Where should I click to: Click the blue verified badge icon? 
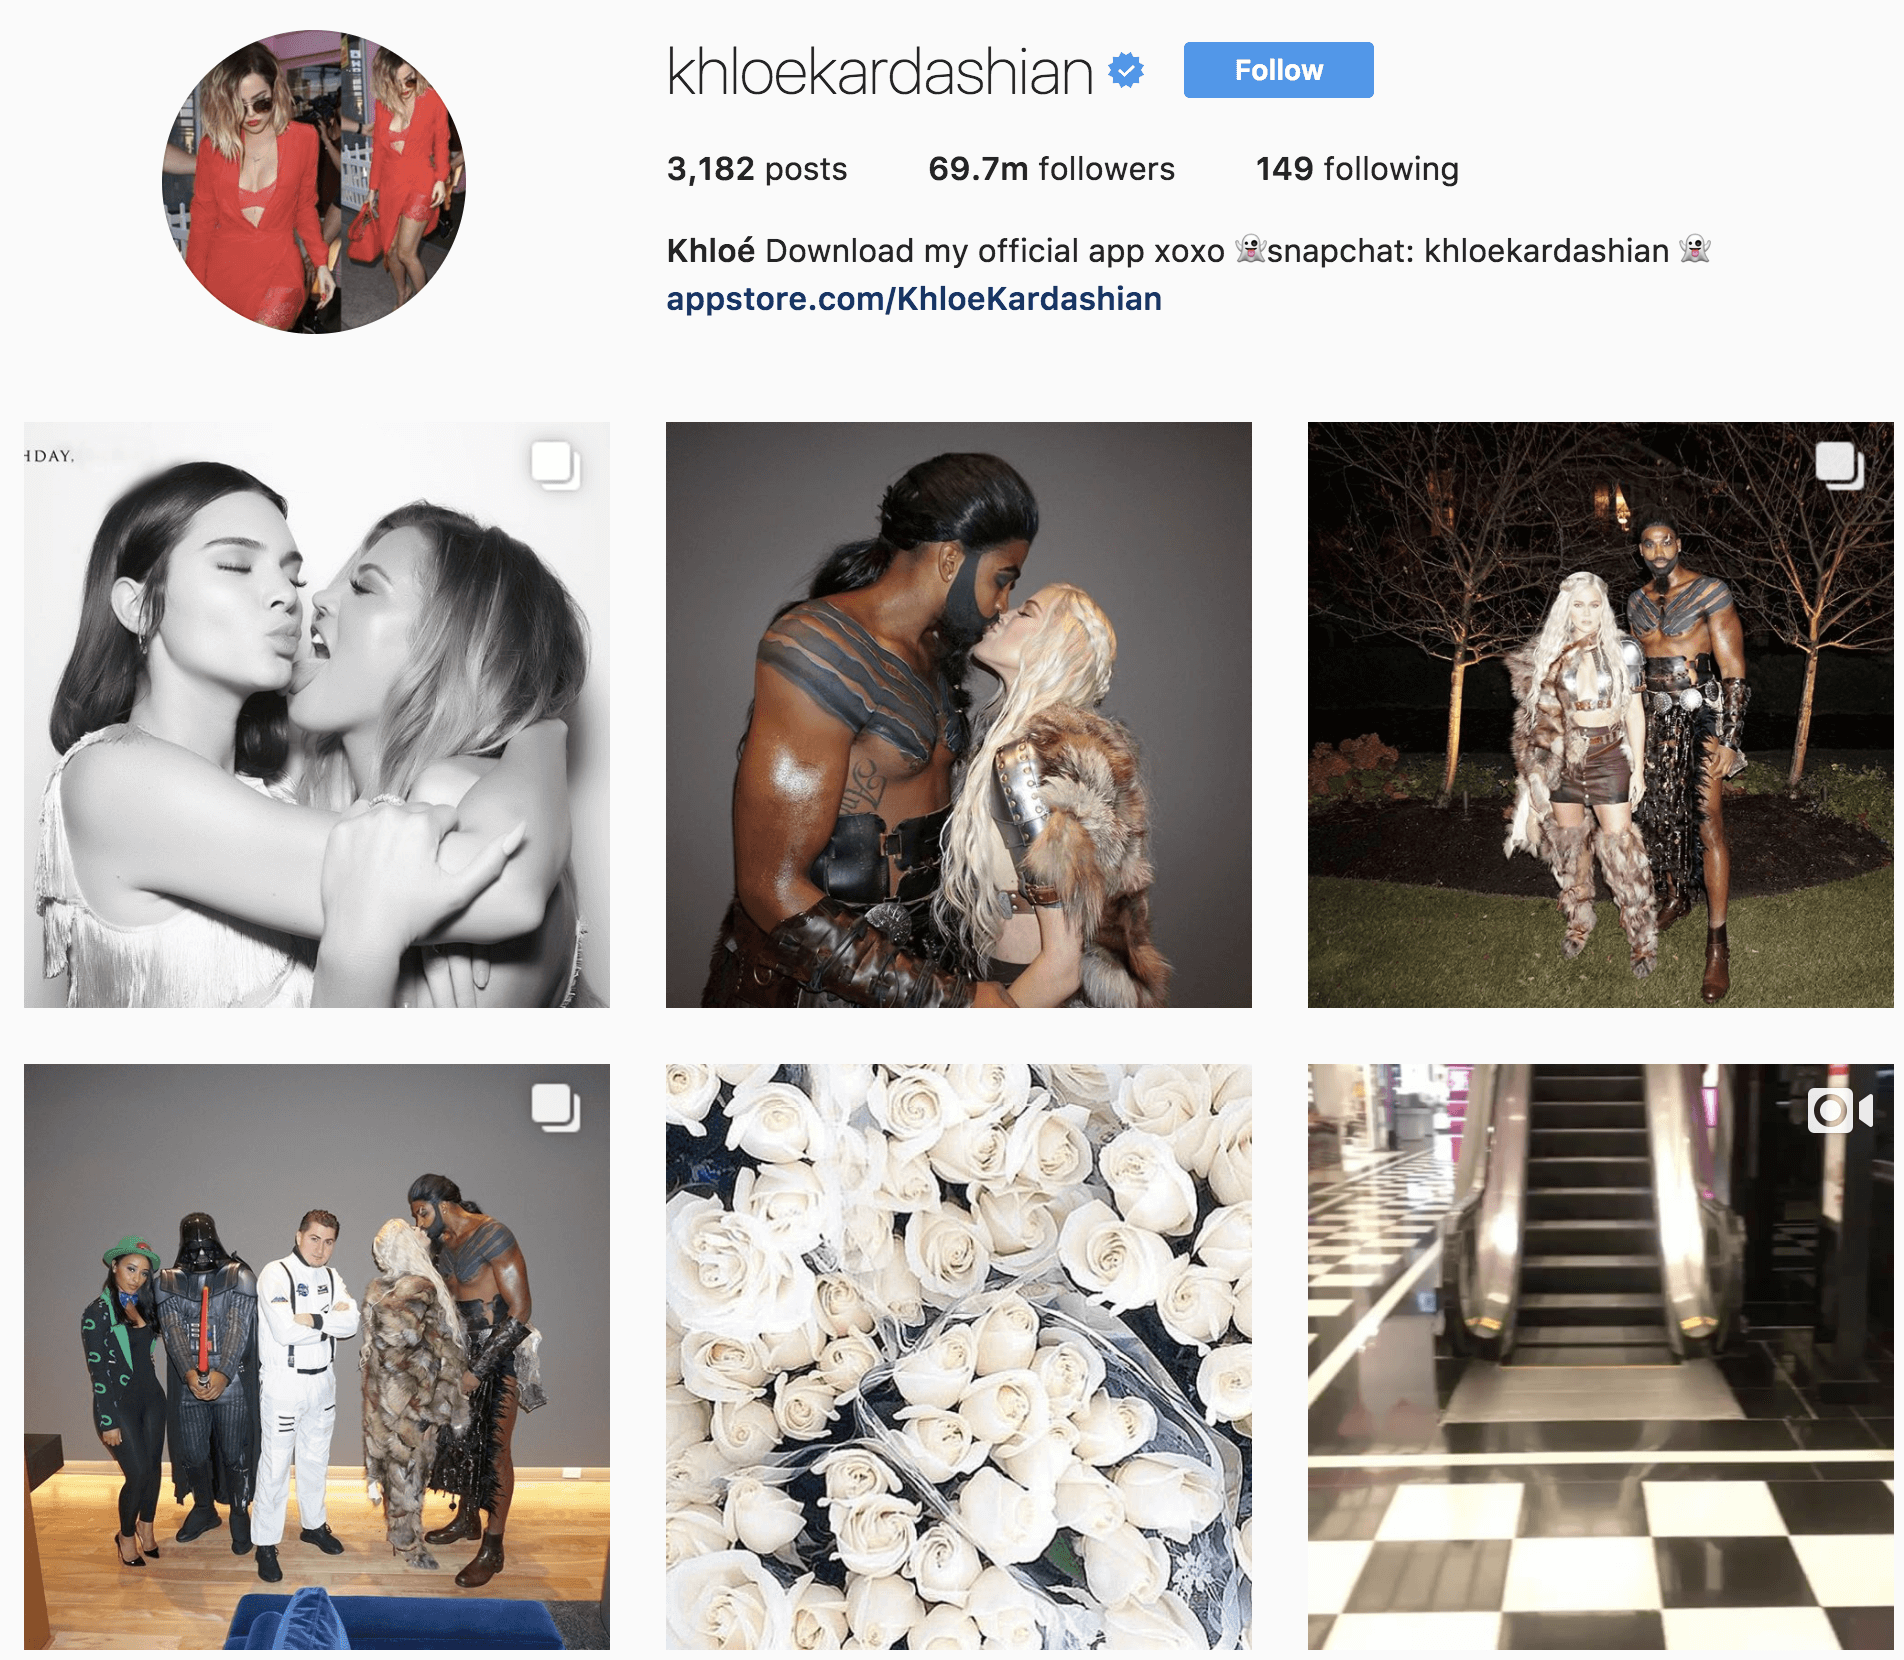pos(1126,71)
